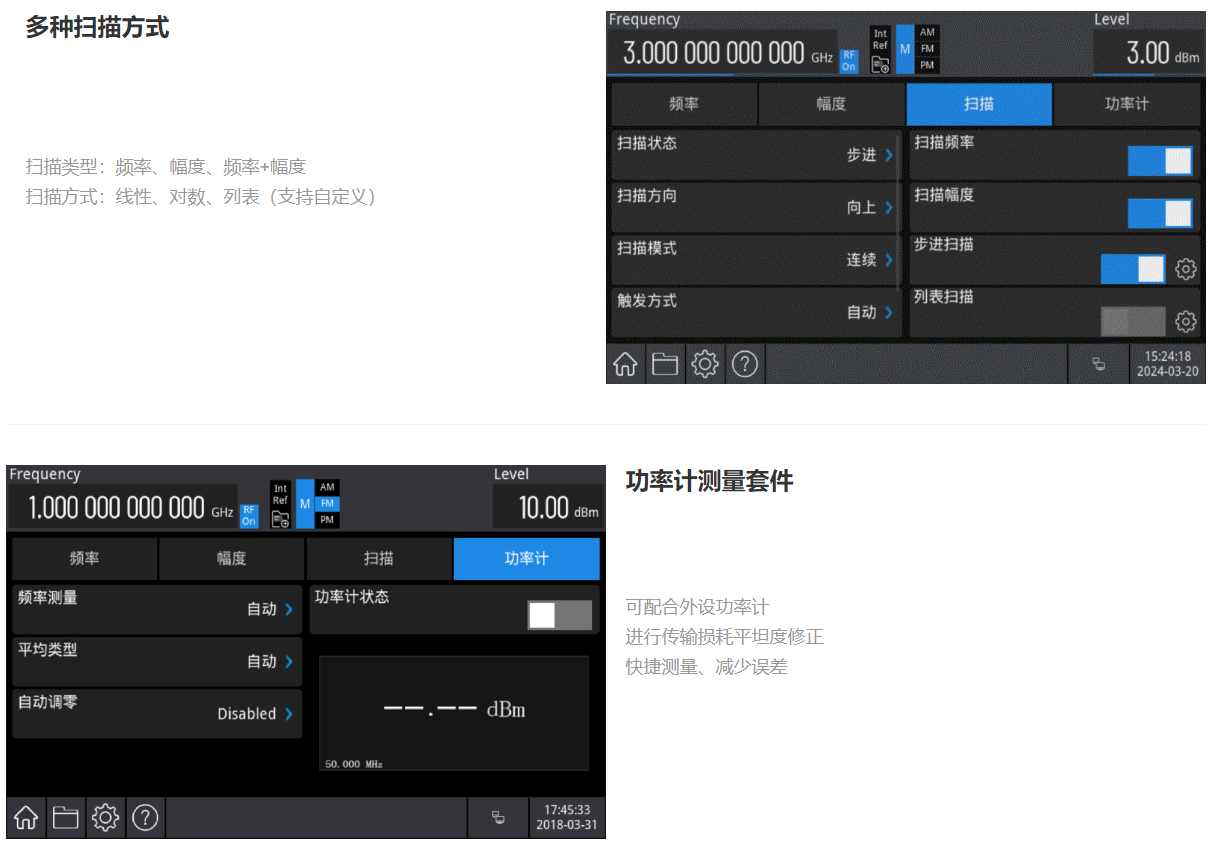Open gear settings for 列表扫描
1218x843 pixels.
1186,321
